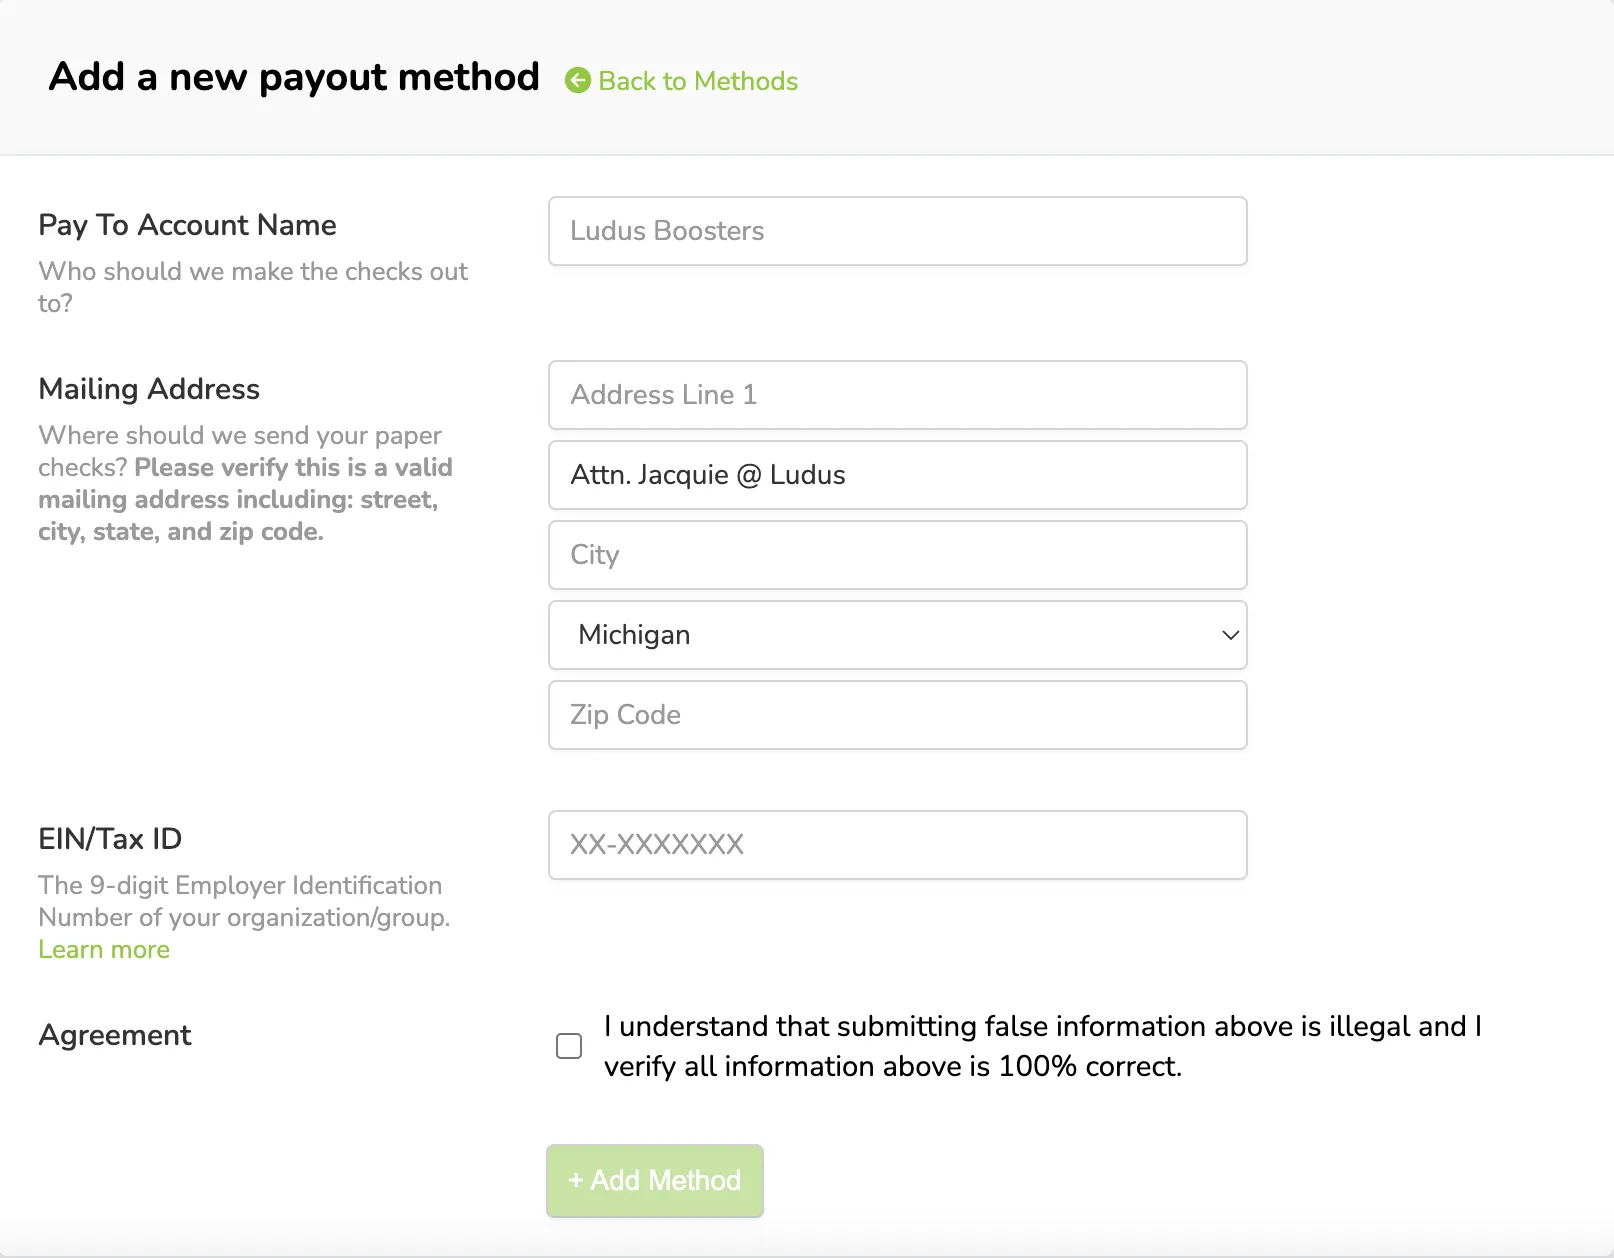Screen dimensions: 1614x1258
Task: Focus the Pay To Account Name field
Action: (897, 231)
